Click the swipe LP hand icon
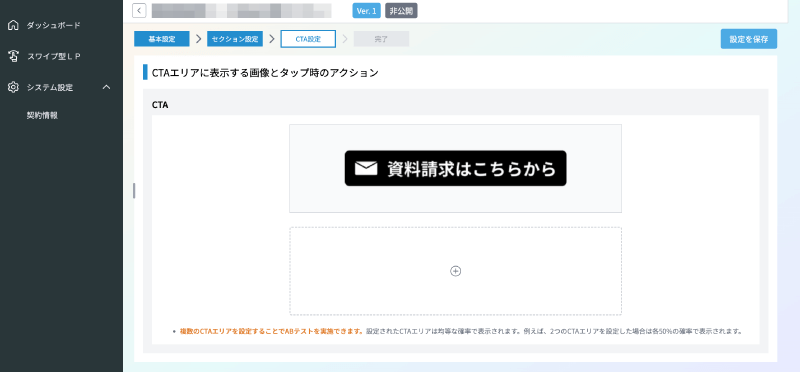Screen dimensions: 800x372 point(13,56)
